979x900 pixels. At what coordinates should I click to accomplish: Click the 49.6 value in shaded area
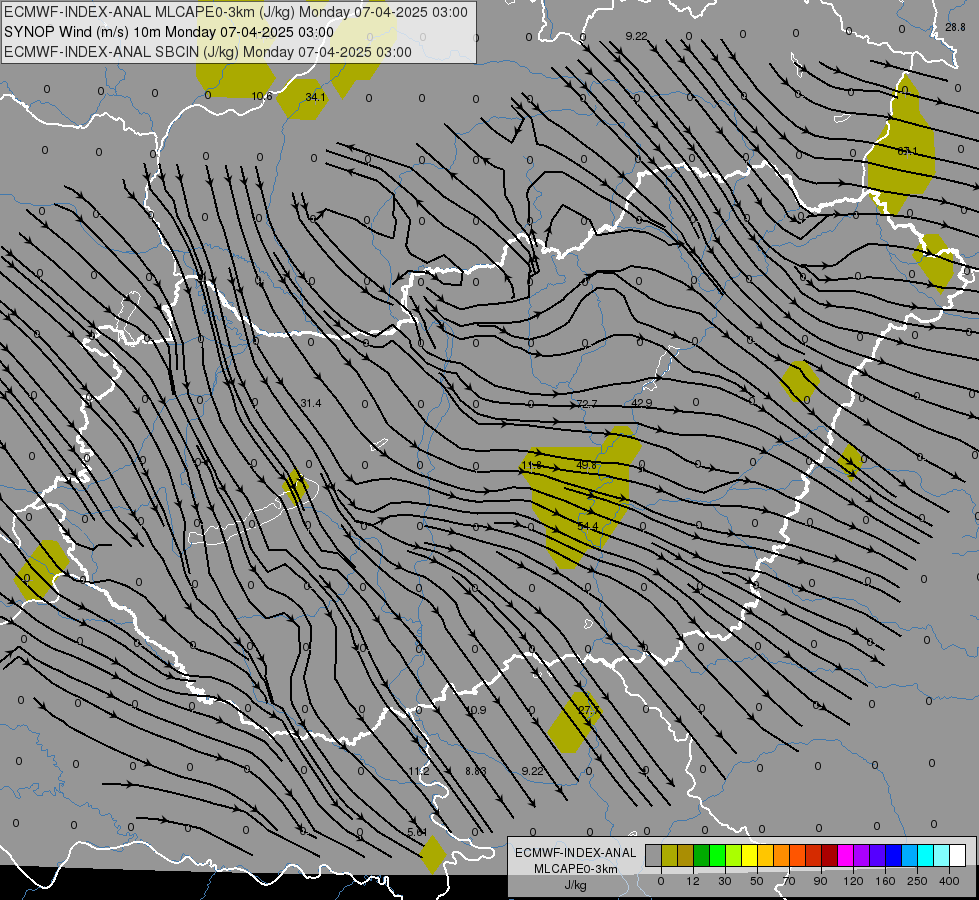click(586, 465)
